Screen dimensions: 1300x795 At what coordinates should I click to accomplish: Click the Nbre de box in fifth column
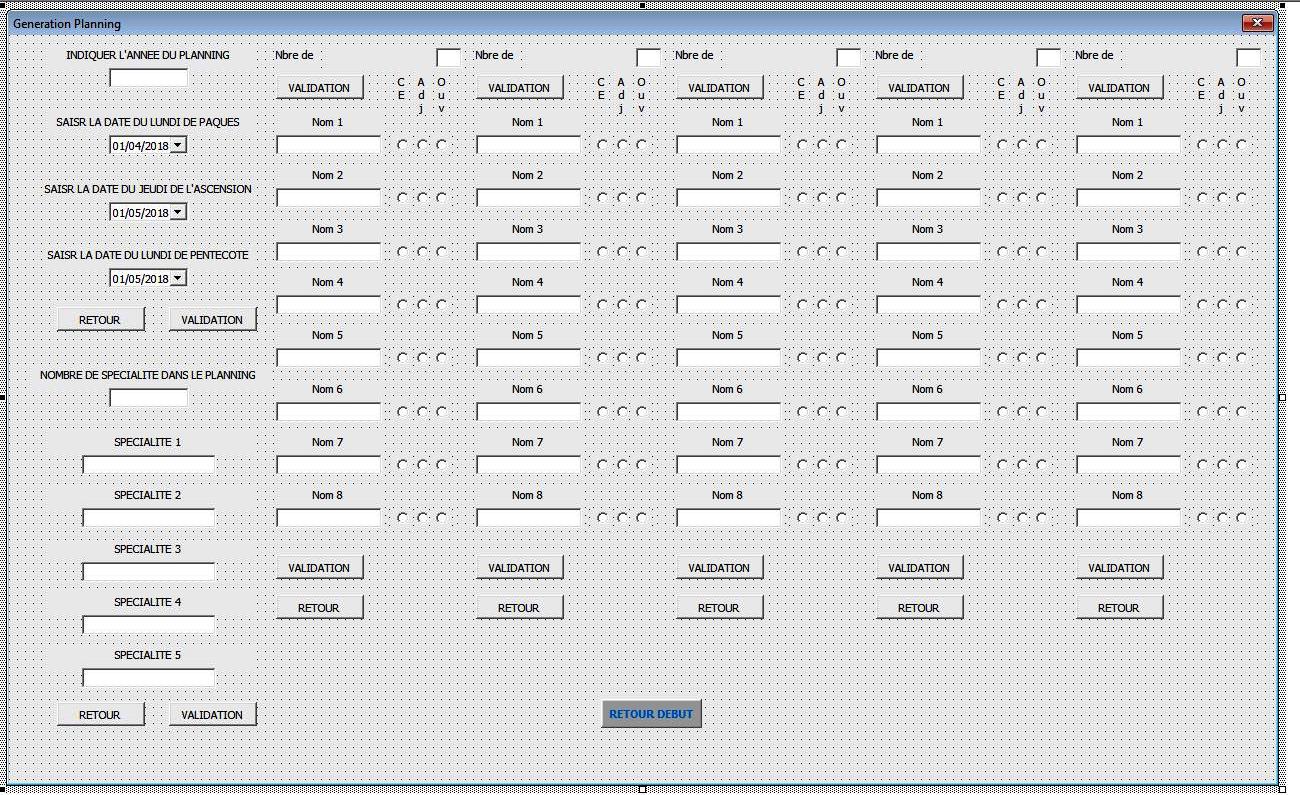(x=1249, y=57)
